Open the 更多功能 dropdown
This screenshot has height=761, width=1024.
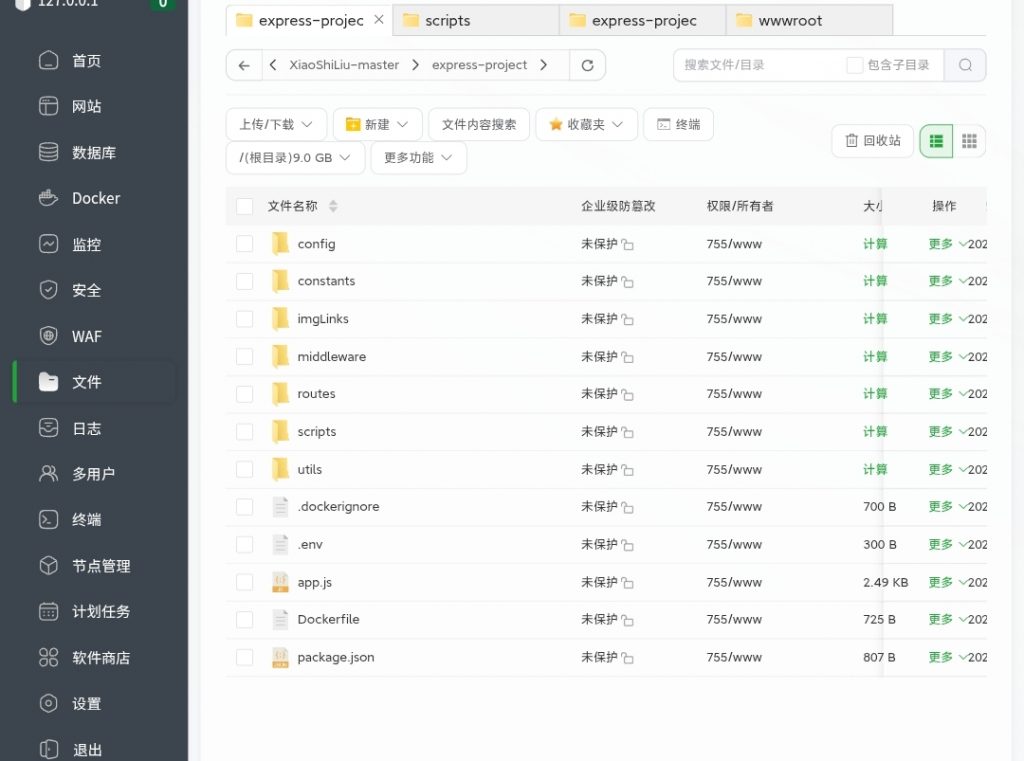point(418,158)
